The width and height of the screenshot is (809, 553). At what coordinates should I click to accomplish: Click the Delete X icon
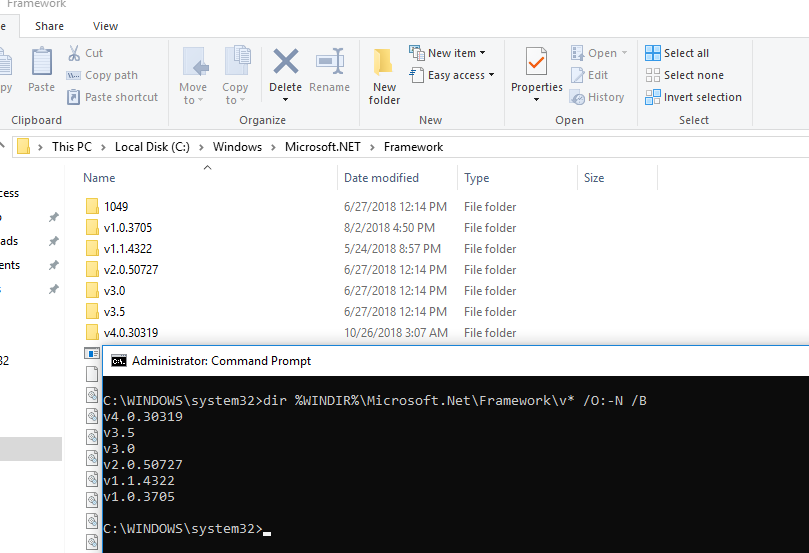[285, 61]
